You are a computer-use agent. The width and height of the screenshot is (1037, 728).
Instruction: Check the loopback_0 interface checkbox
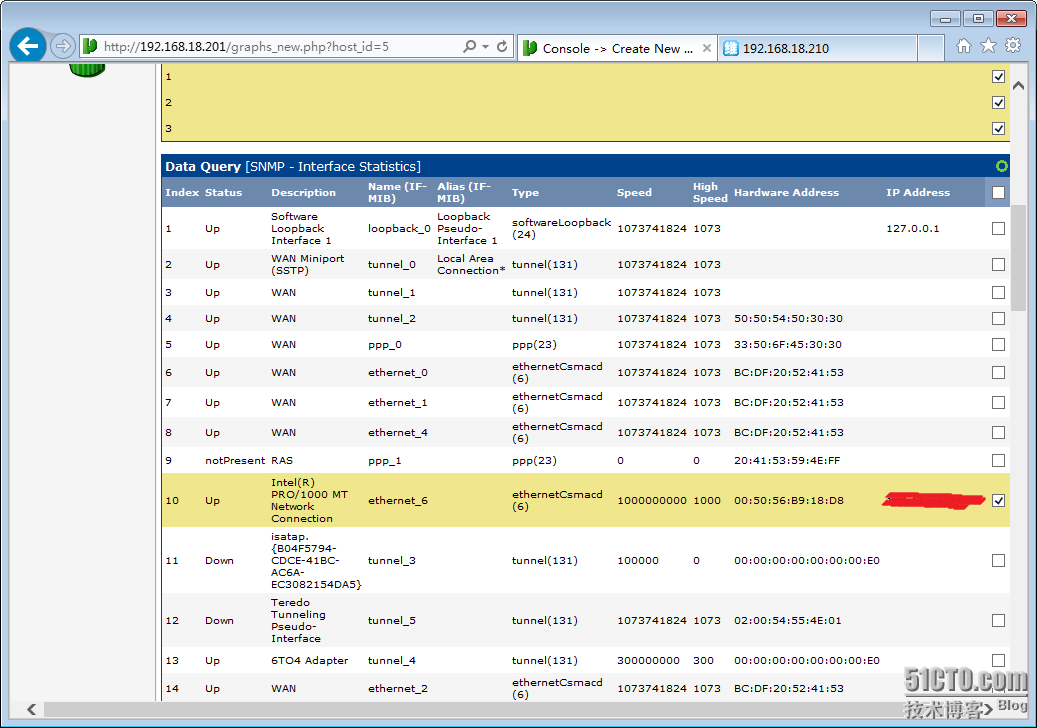(999, 228)
